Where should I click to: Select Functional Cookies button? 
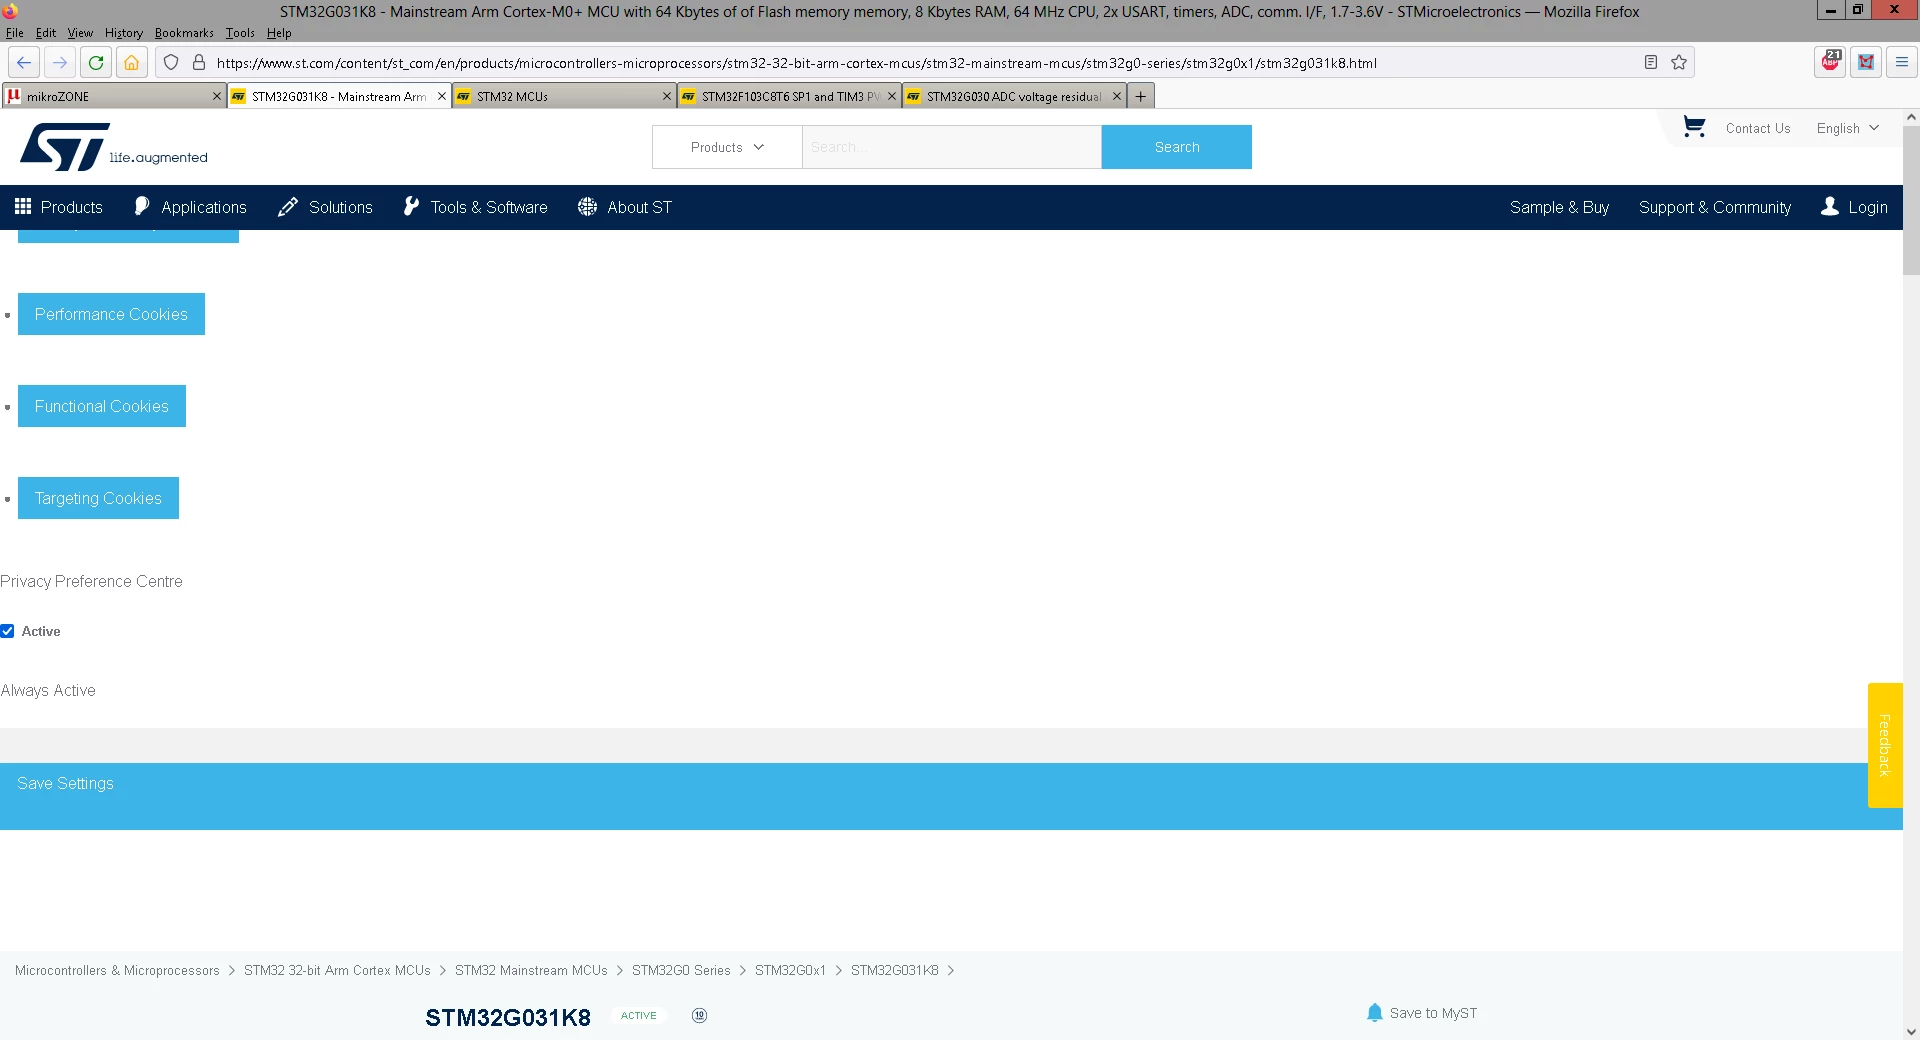tap(102, 406)
